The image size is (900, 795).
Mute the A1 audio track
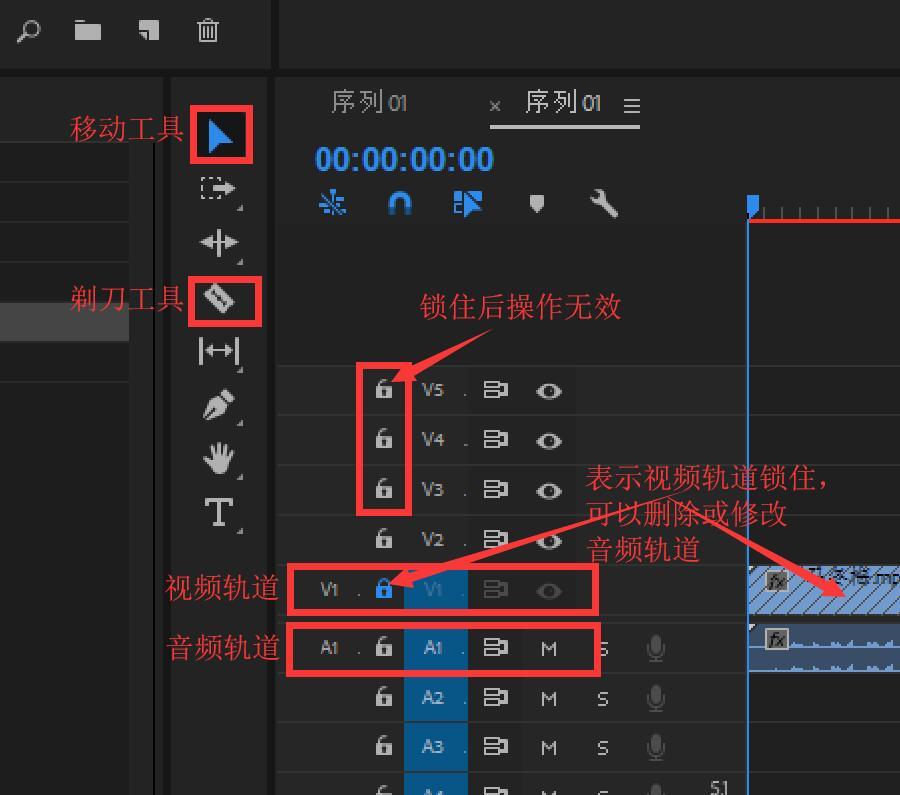tap(548, 648)
